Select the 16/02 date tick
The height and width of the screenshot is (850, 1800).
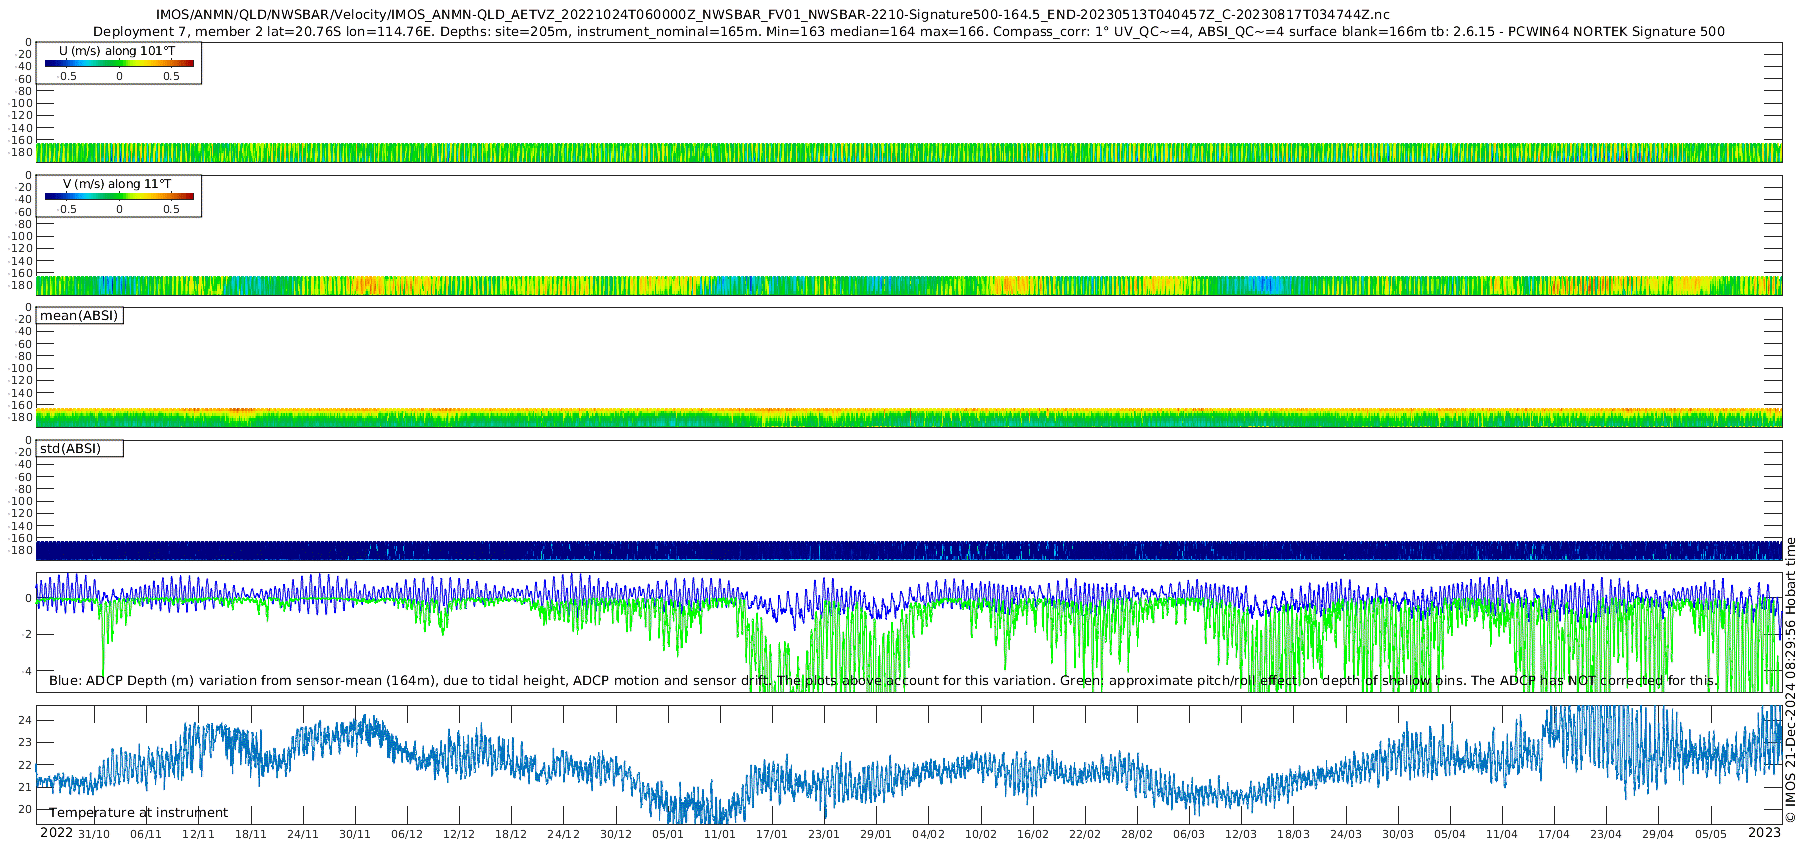pos(1033,834)
